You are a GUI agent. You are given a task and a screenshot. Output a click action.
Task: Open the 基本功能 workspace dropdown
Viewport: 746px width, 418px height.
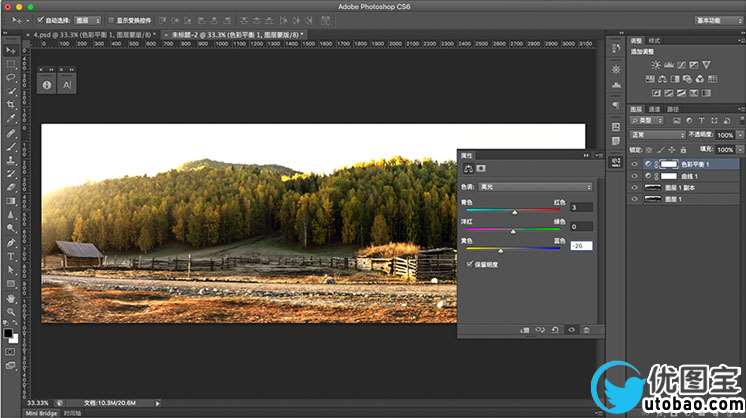click(x=716, y=19)
